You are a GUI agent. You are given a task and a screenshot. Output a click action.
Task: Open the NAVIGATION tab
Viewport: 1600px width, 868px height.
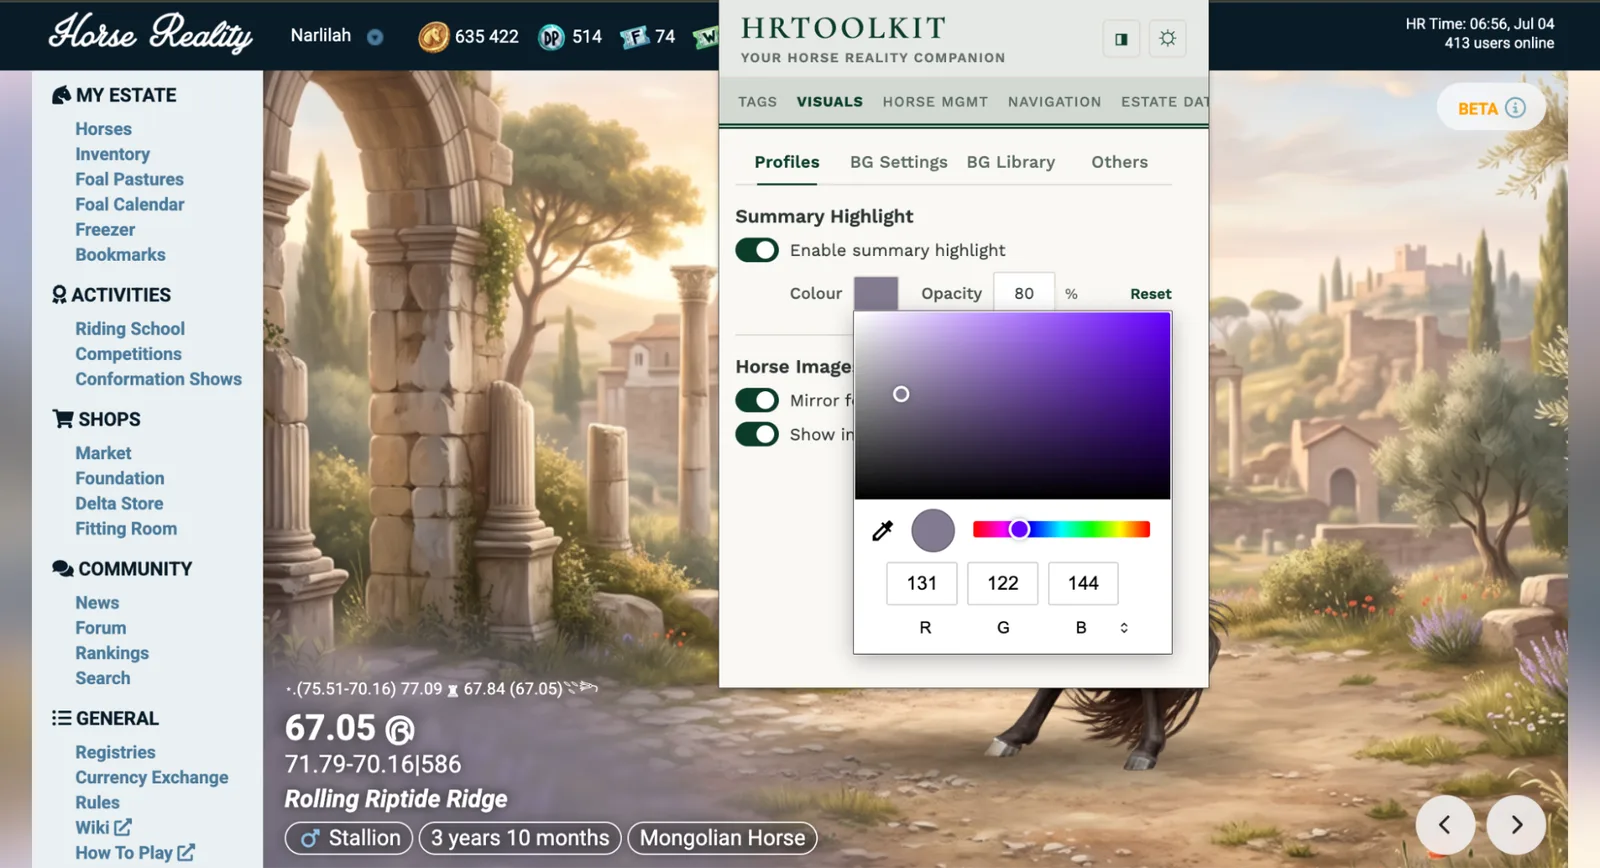(x=1054, y=102)
